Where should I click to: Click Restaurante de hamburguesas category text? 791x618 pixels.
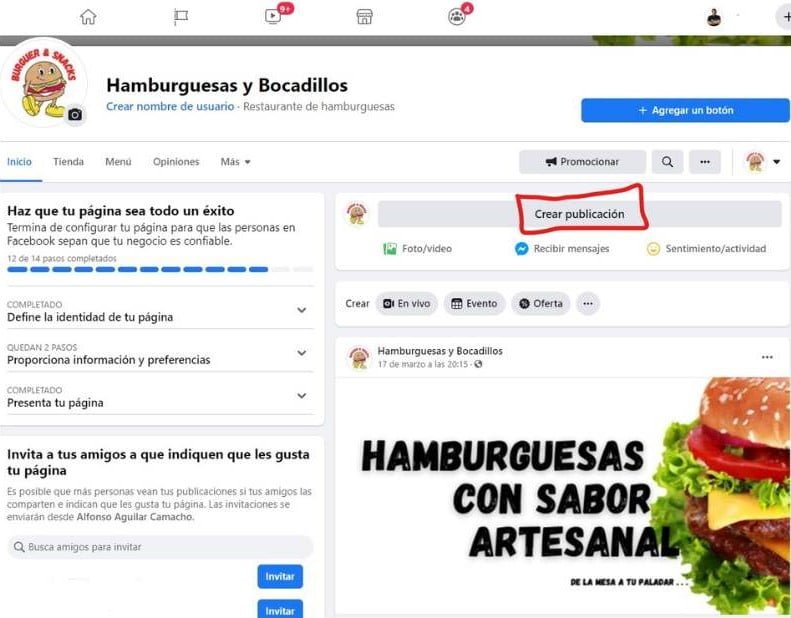[319, 106]
